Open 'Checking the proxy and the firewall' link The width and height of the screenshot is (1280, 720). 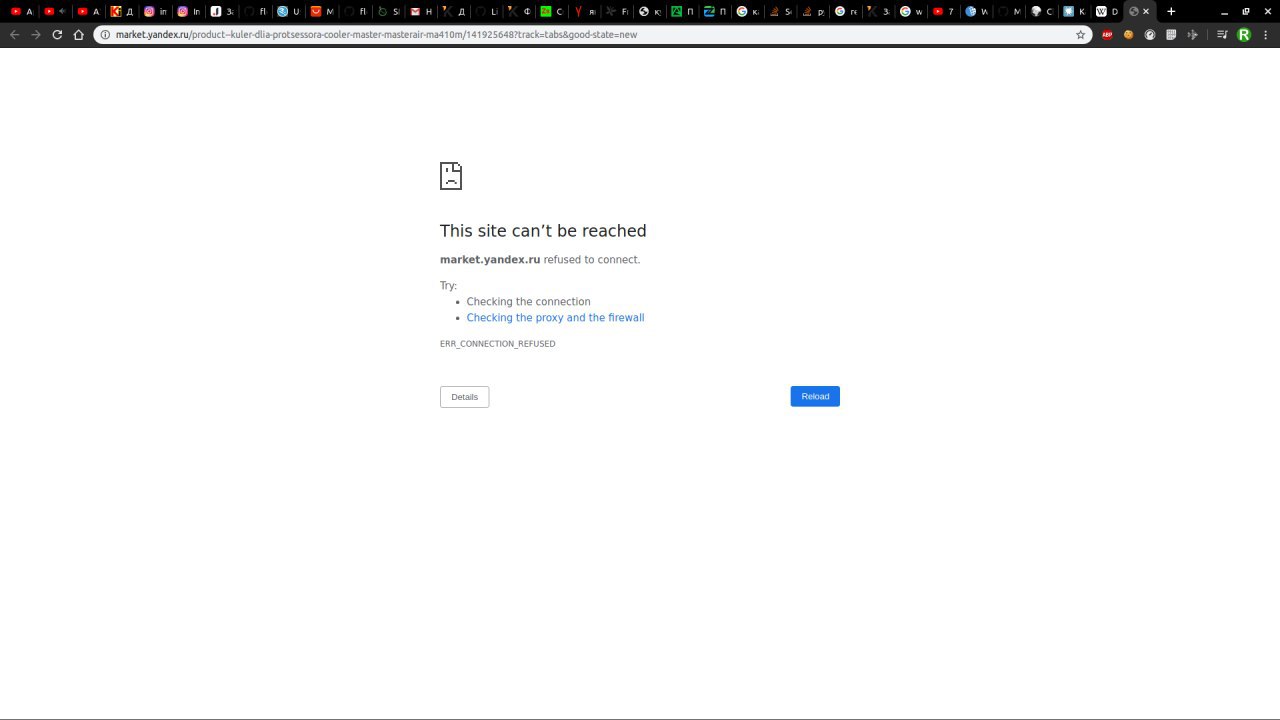555,318
